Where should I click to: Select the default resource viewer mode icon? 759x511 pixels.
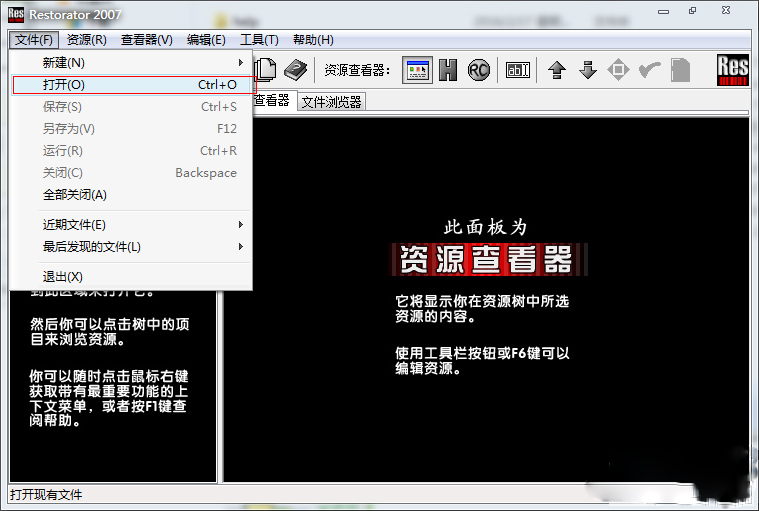pos(417,70)
